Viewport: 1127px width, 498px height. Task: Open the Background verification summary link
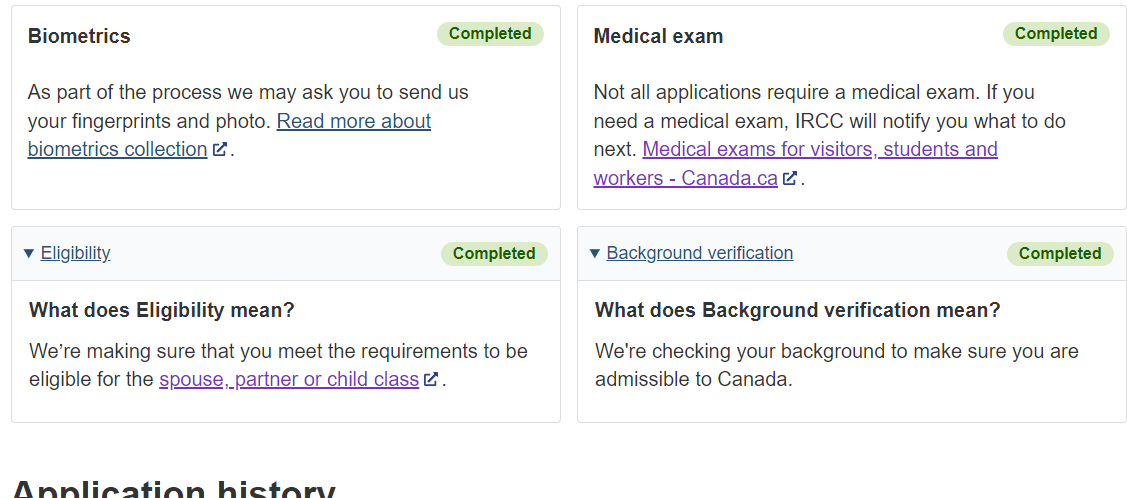(x=699, y=253)
